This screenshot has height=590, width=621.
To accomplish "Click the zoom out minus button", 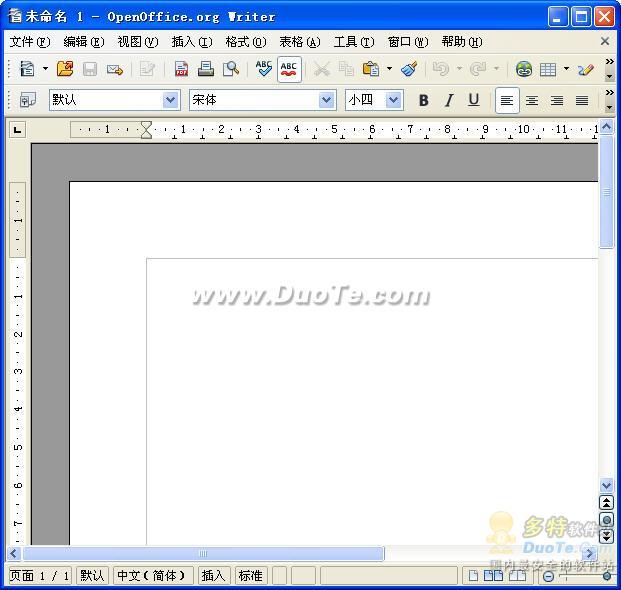I will pos(549,577).
